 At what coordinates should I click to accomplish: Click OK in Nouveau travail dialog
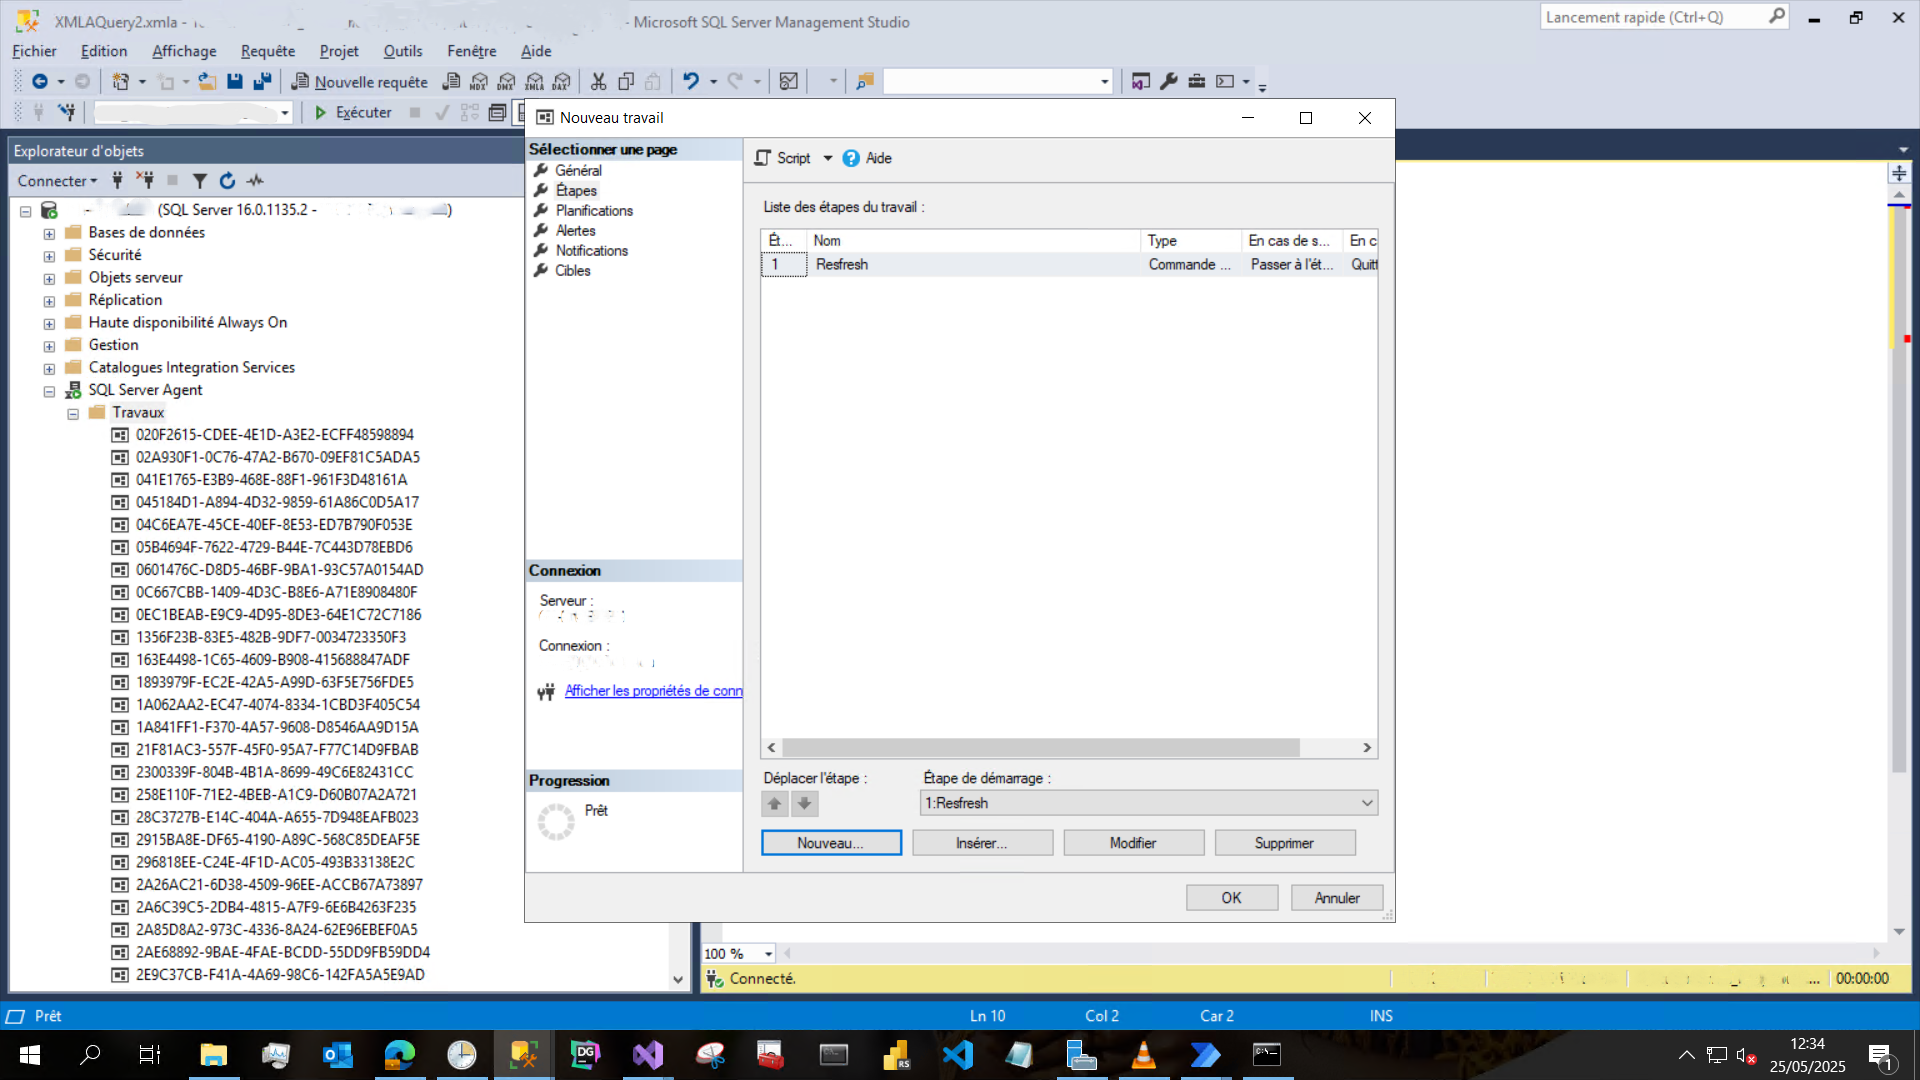click(1232, 898)
